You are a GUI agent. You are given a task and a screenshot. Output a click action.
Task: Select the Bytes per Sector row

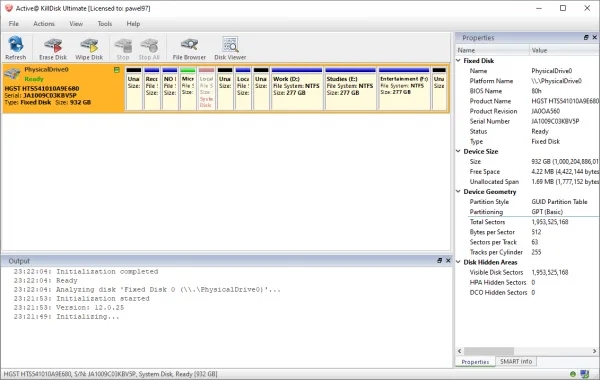527,232
